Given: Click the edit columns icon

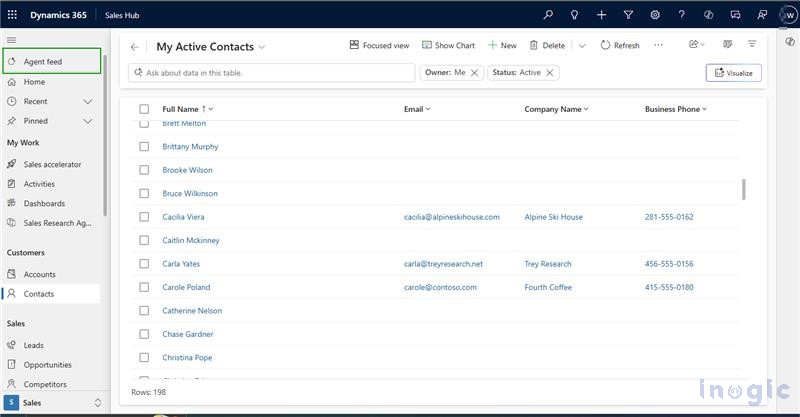Looking at the screenshot, I should click(x=728, y=44).
